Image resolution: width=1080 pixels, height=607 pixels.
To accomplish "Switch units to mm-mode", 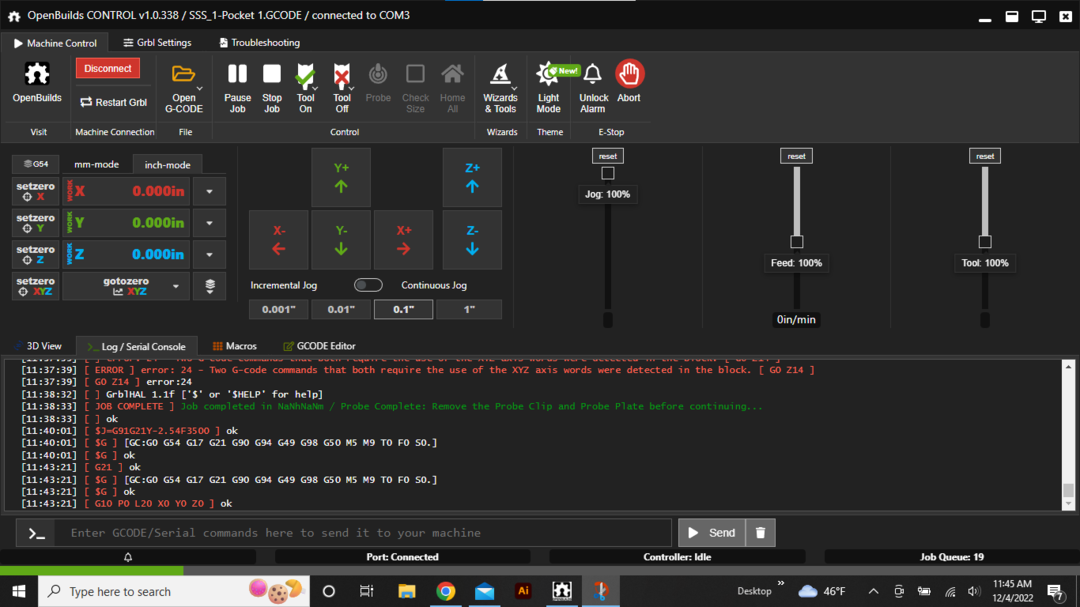I will click(x=96, y=164).
